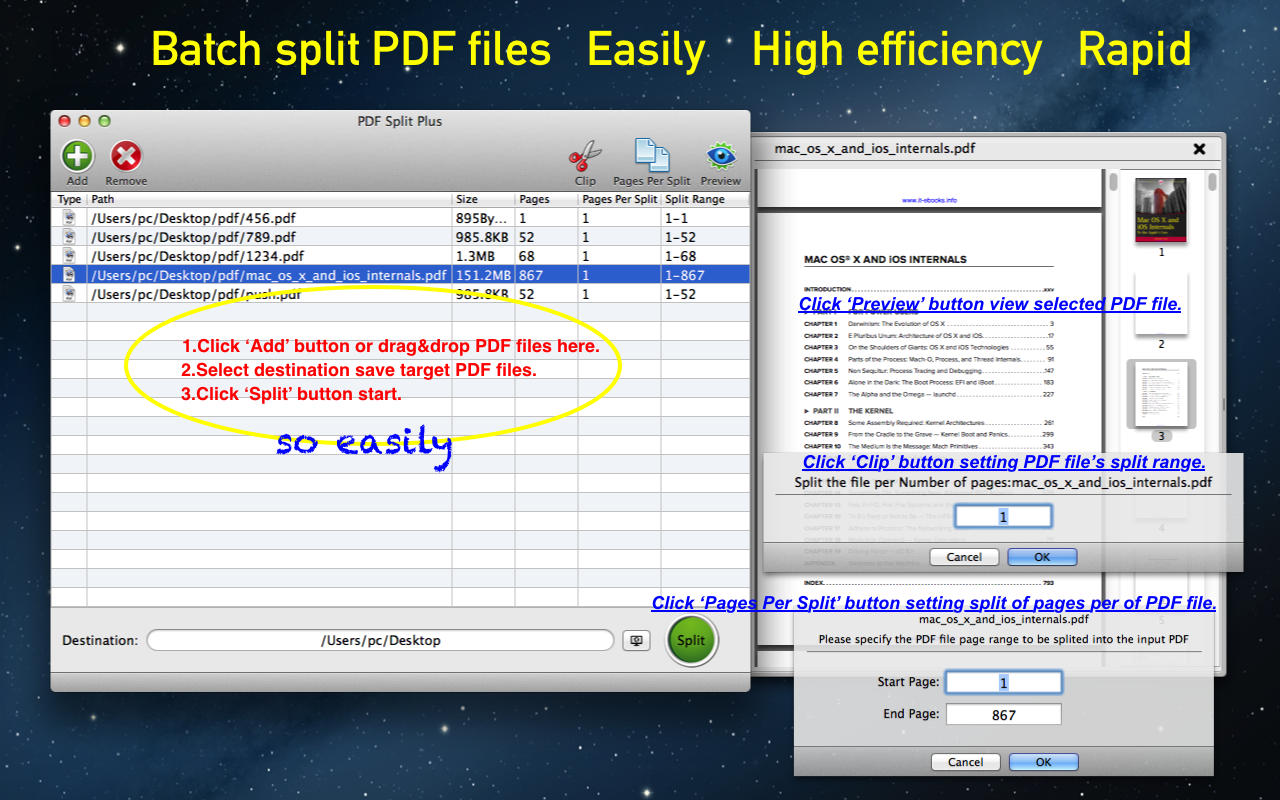Click the Split Range column header
The width and height of the screenshot is (1280, 800).
coord(705,200)
